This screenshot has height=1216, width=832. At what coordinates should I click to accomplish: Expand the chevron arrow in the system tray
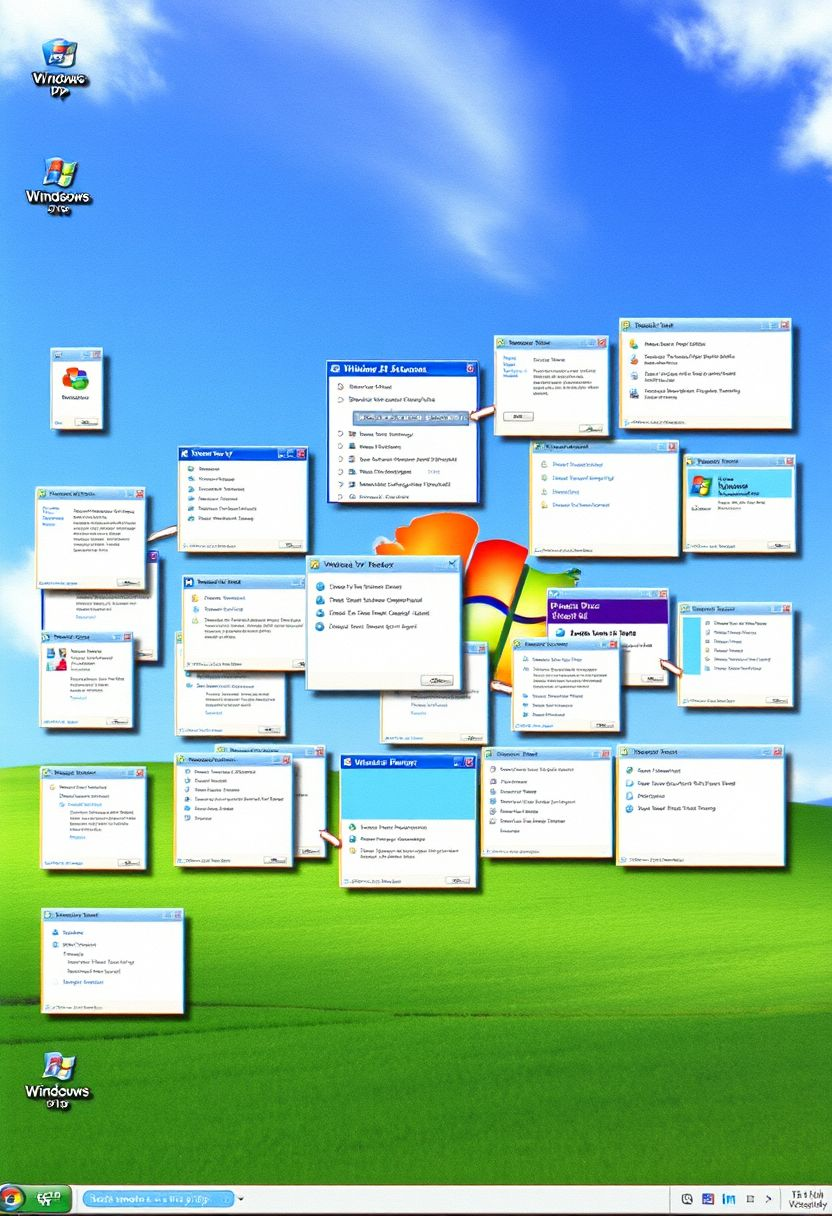click(x=769, y=1198)
